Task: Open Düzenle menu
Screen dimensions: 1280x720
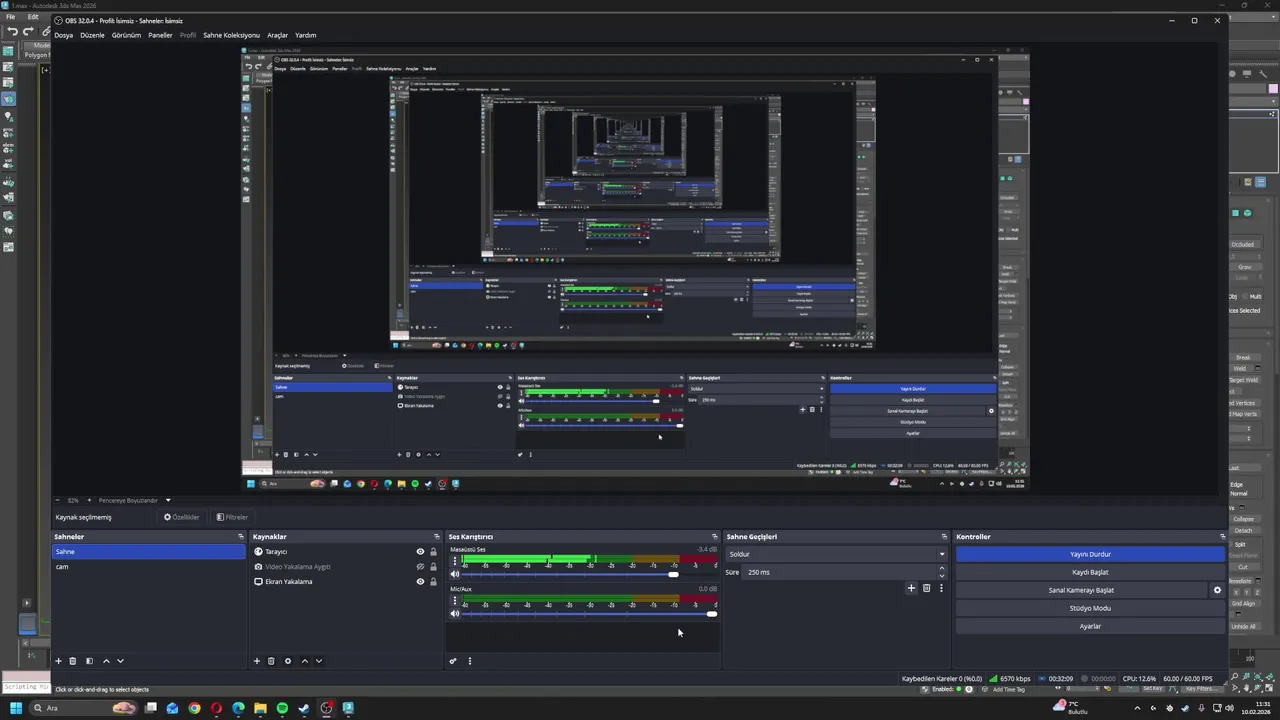Action: [x=92, y=35]
